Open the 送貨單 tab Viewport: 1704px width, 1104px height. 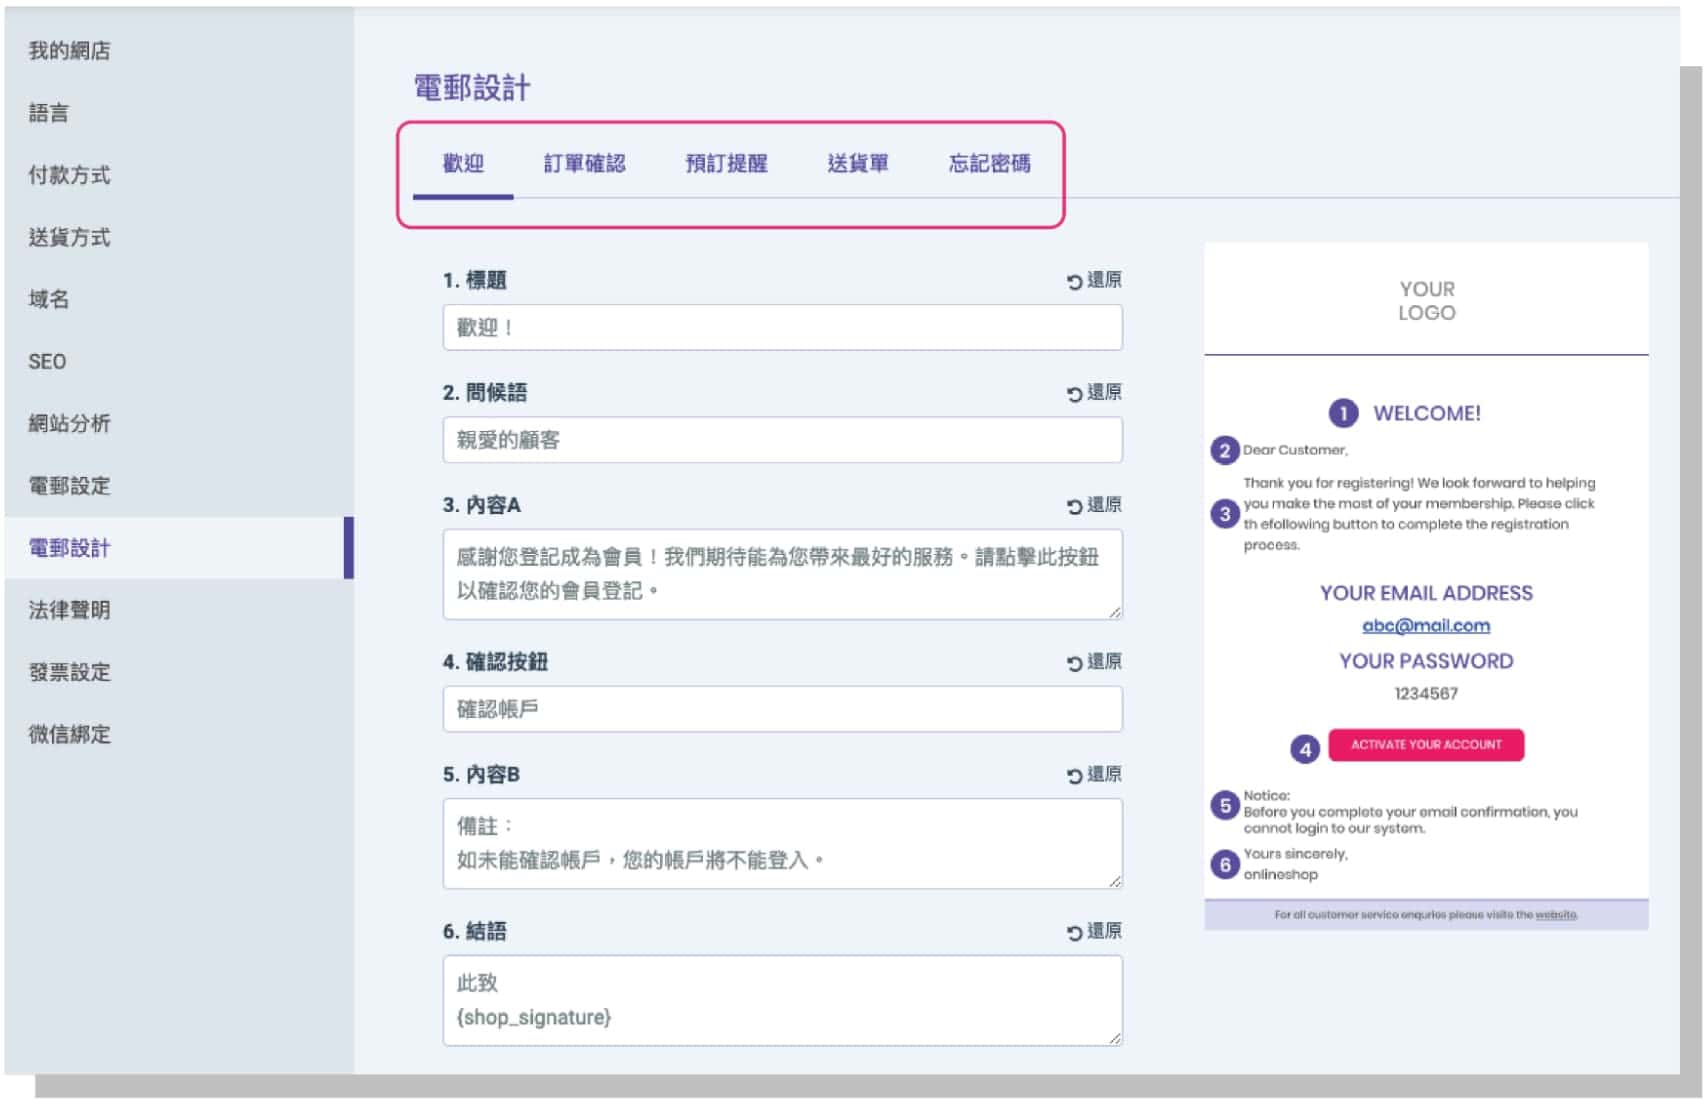(x=858, y=164)
